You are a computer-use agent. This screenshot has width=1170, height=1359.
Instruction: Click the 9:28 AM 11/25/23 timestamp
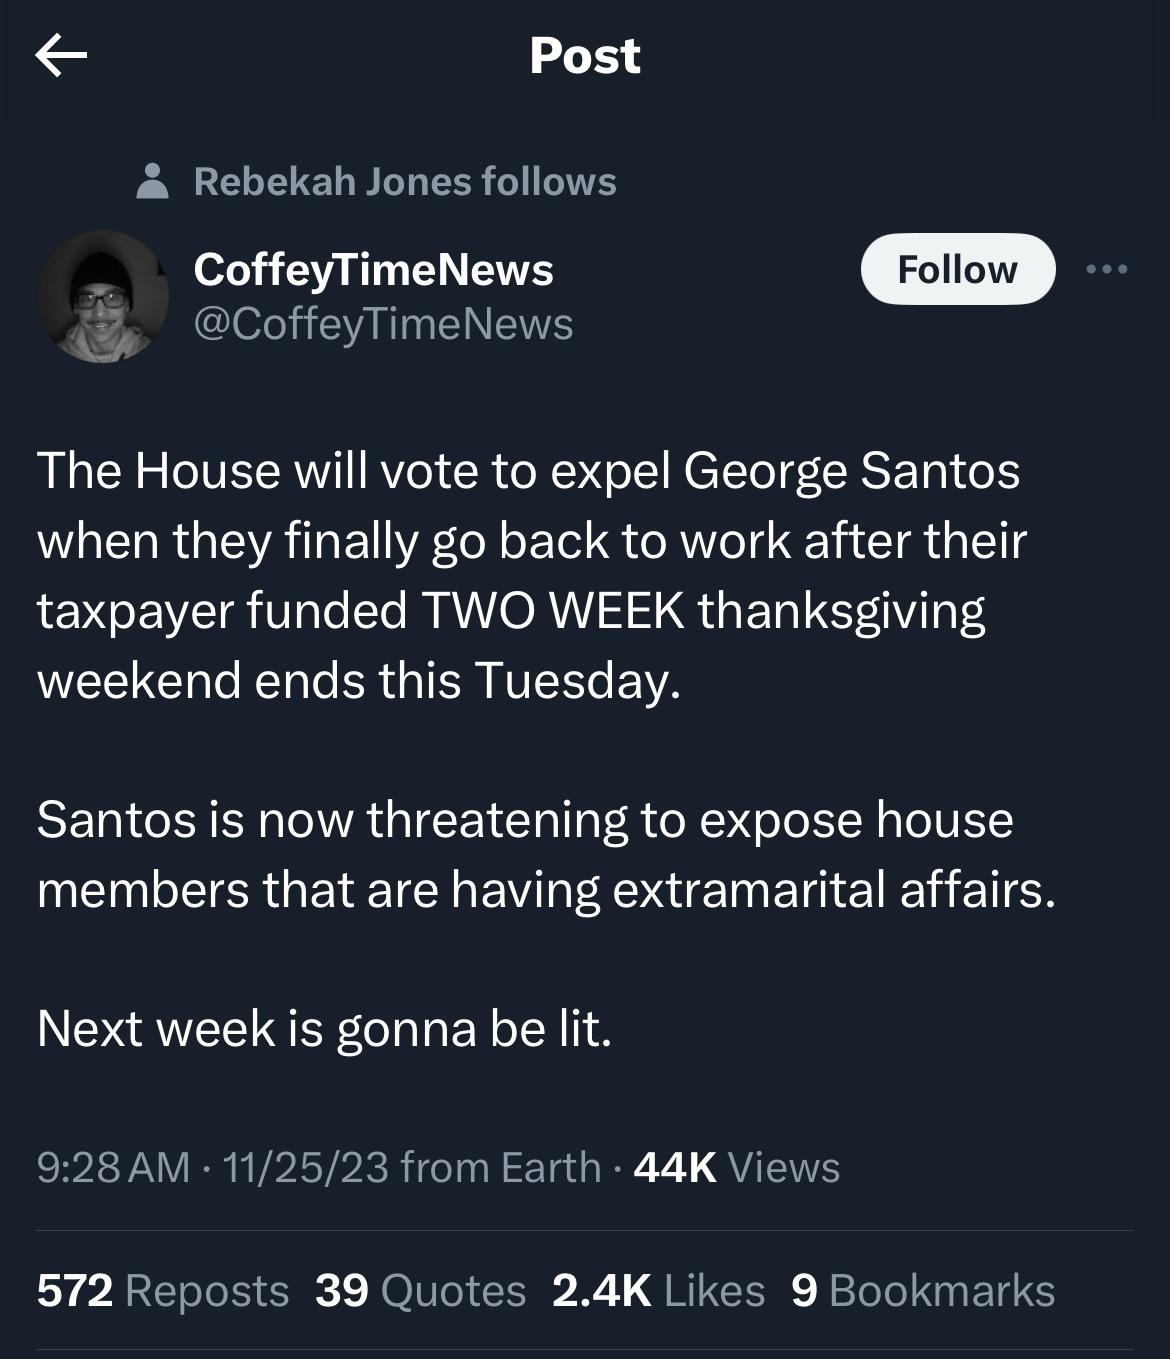[213, 1167]
